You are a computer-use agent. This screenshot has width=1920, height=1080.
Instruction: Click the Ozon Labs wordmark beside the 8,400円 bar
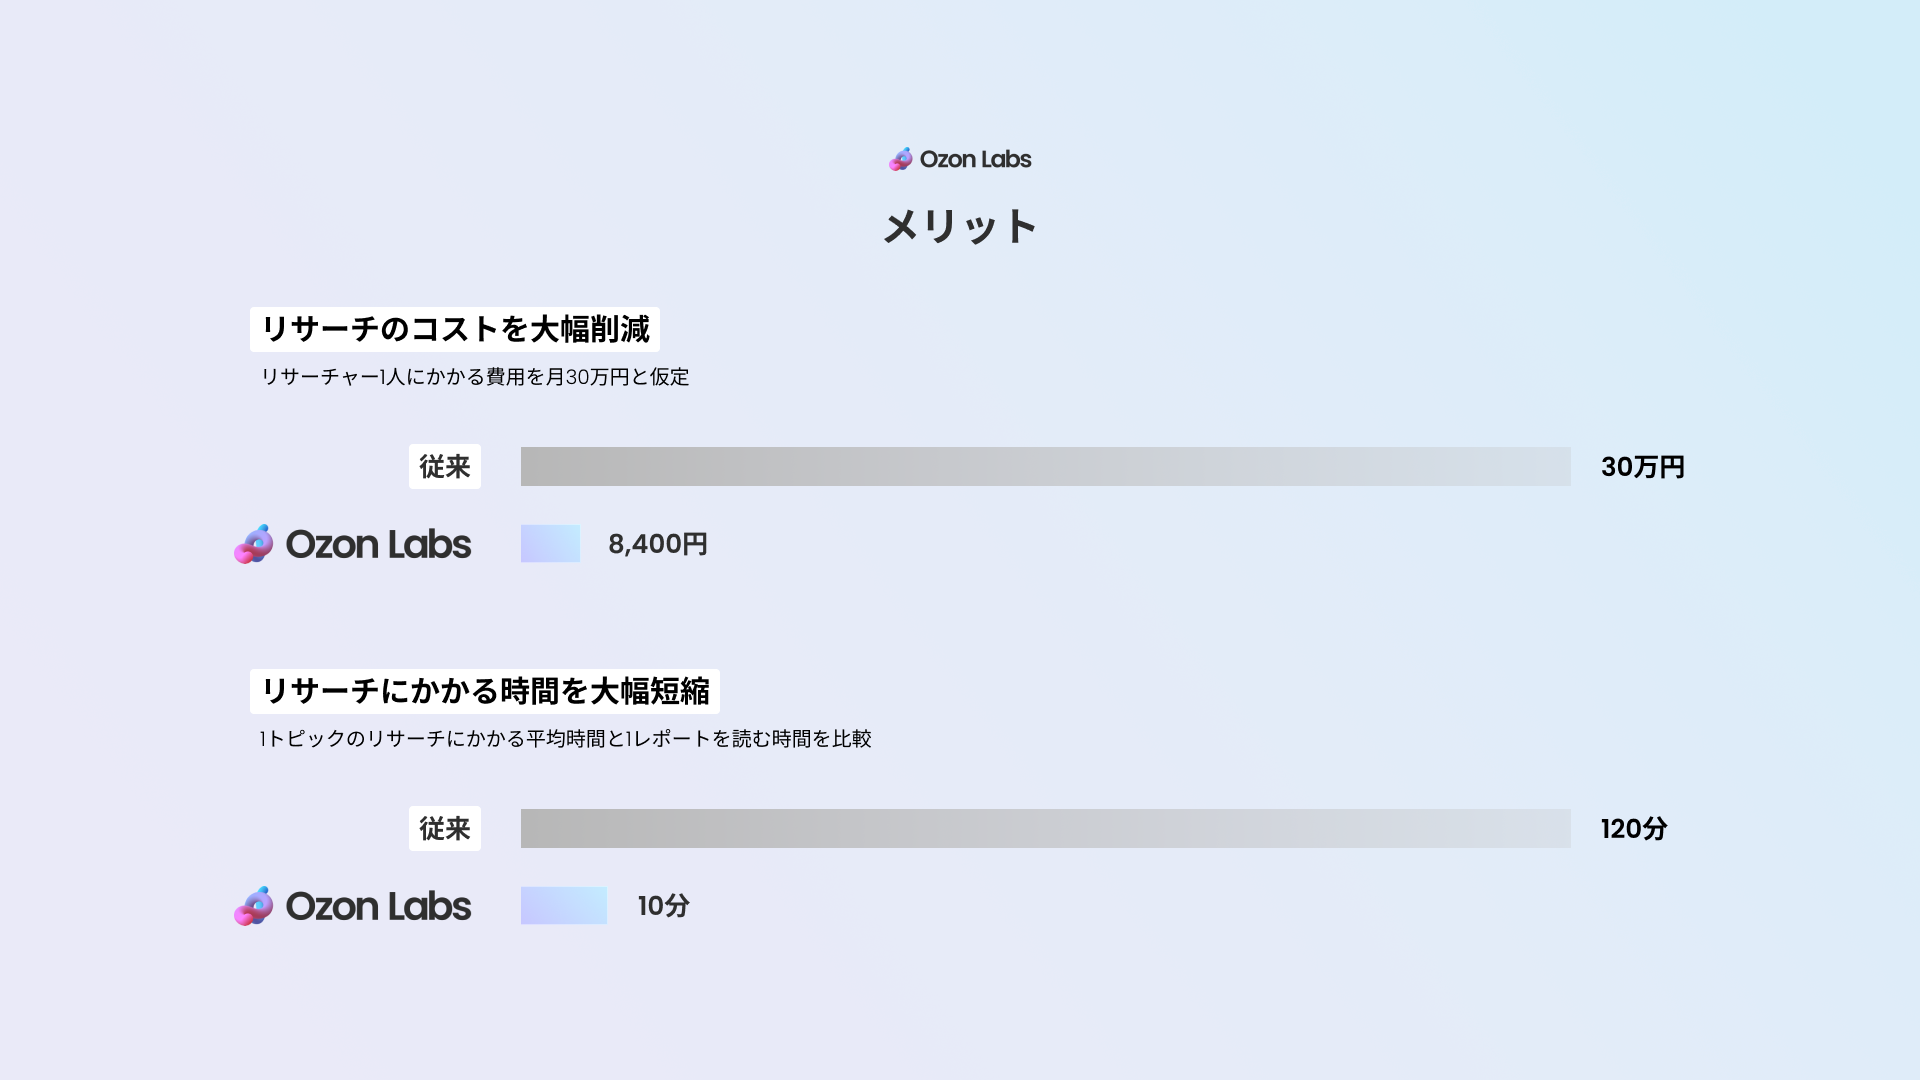378,544
